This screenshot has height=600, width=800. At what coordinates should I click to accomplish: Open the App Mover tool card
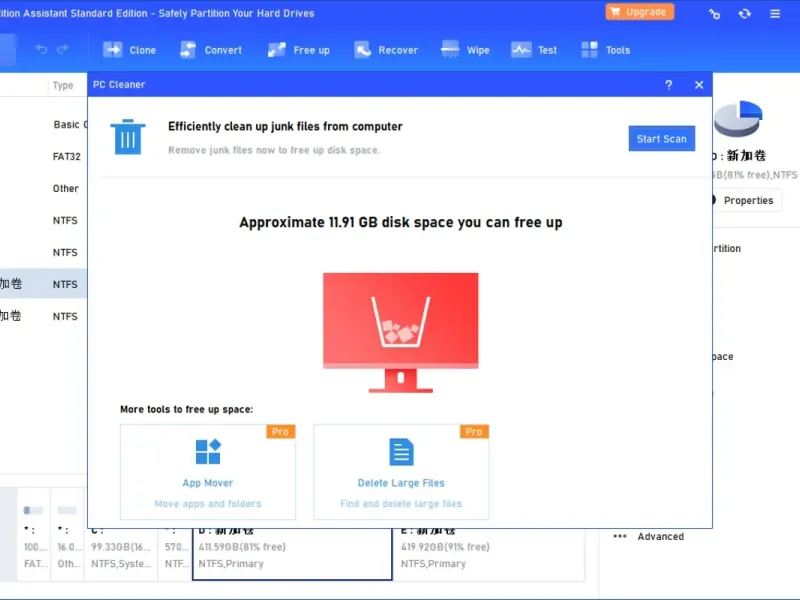tap(208, 472)
